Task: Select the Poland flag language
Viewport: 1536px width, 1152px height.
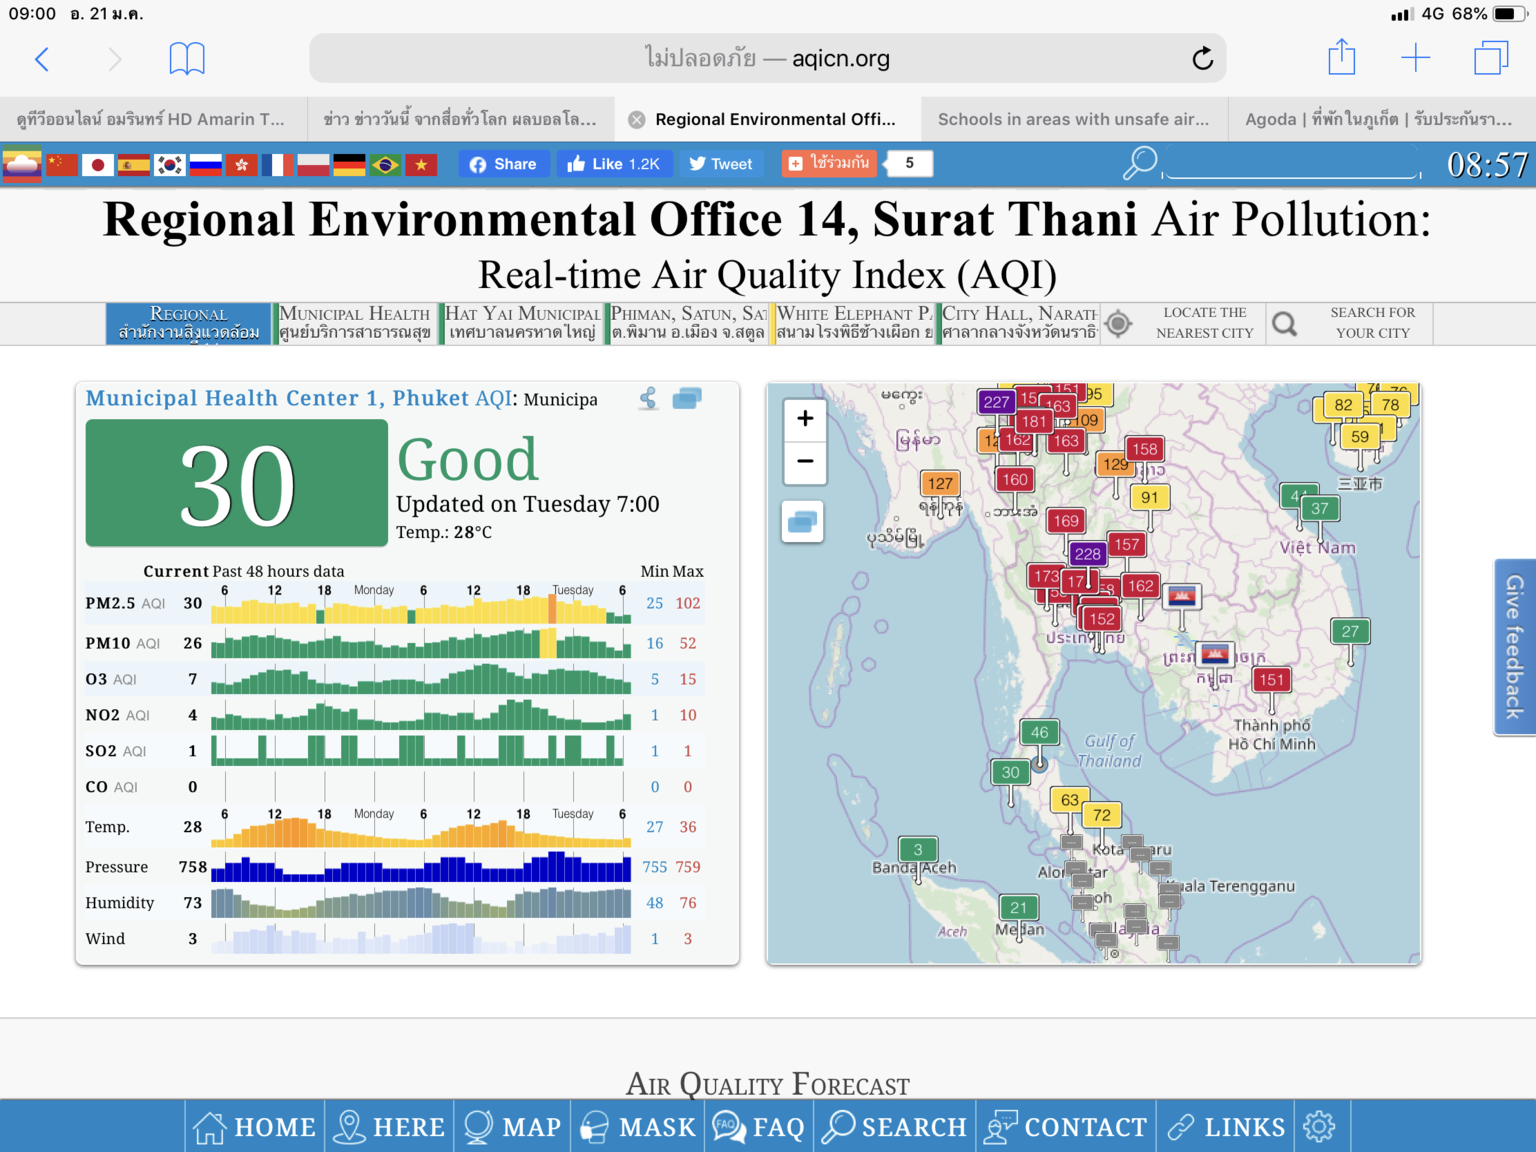Action: 313,164
